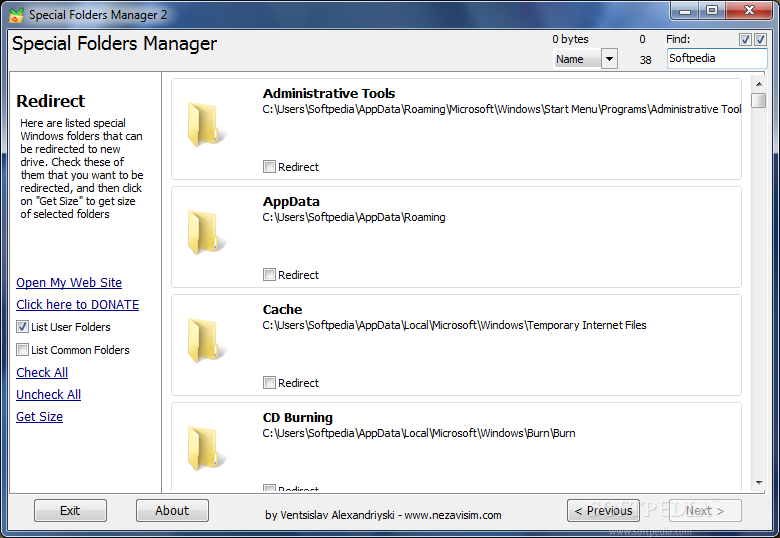Click the folder list scrollbar up arrow
The width and height of the screenshot is (780, 538).
759,84
